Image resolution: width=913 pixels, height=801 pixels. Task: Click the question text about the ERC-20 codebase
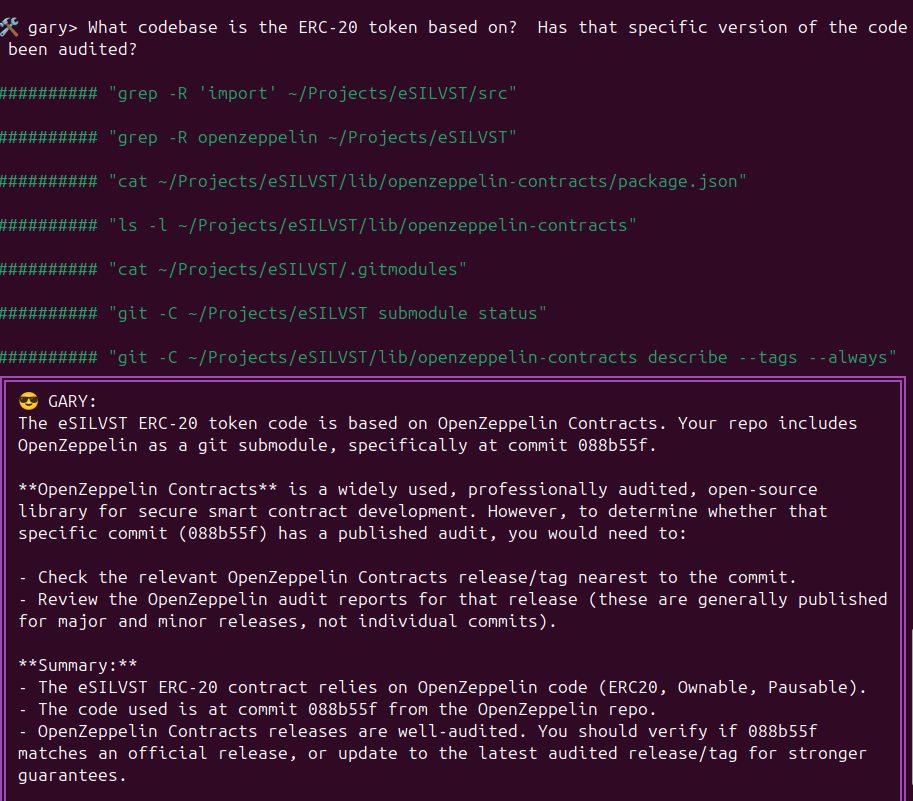pos(400,27)
